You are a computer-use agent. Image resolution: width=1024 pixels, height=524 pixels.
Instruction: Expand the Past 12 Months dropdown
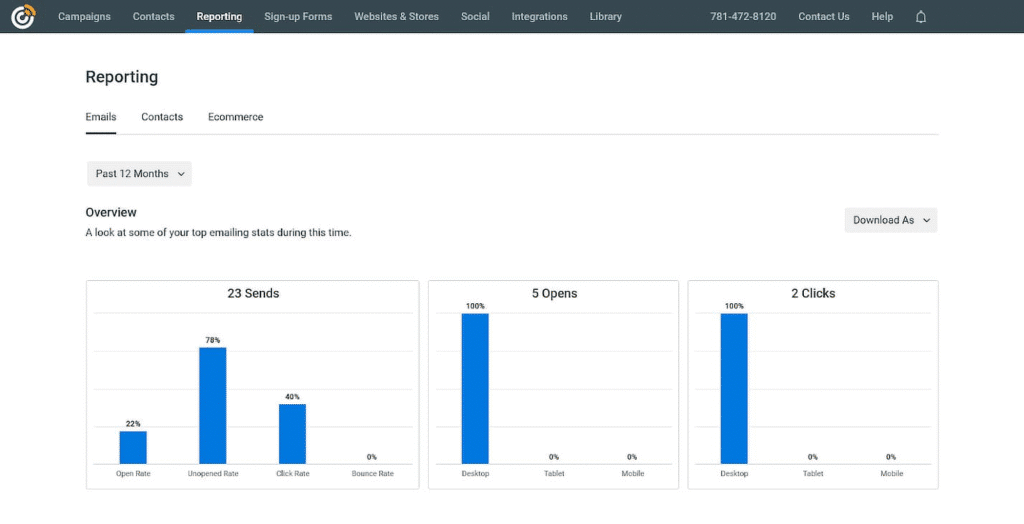click(x=139, y=174)
